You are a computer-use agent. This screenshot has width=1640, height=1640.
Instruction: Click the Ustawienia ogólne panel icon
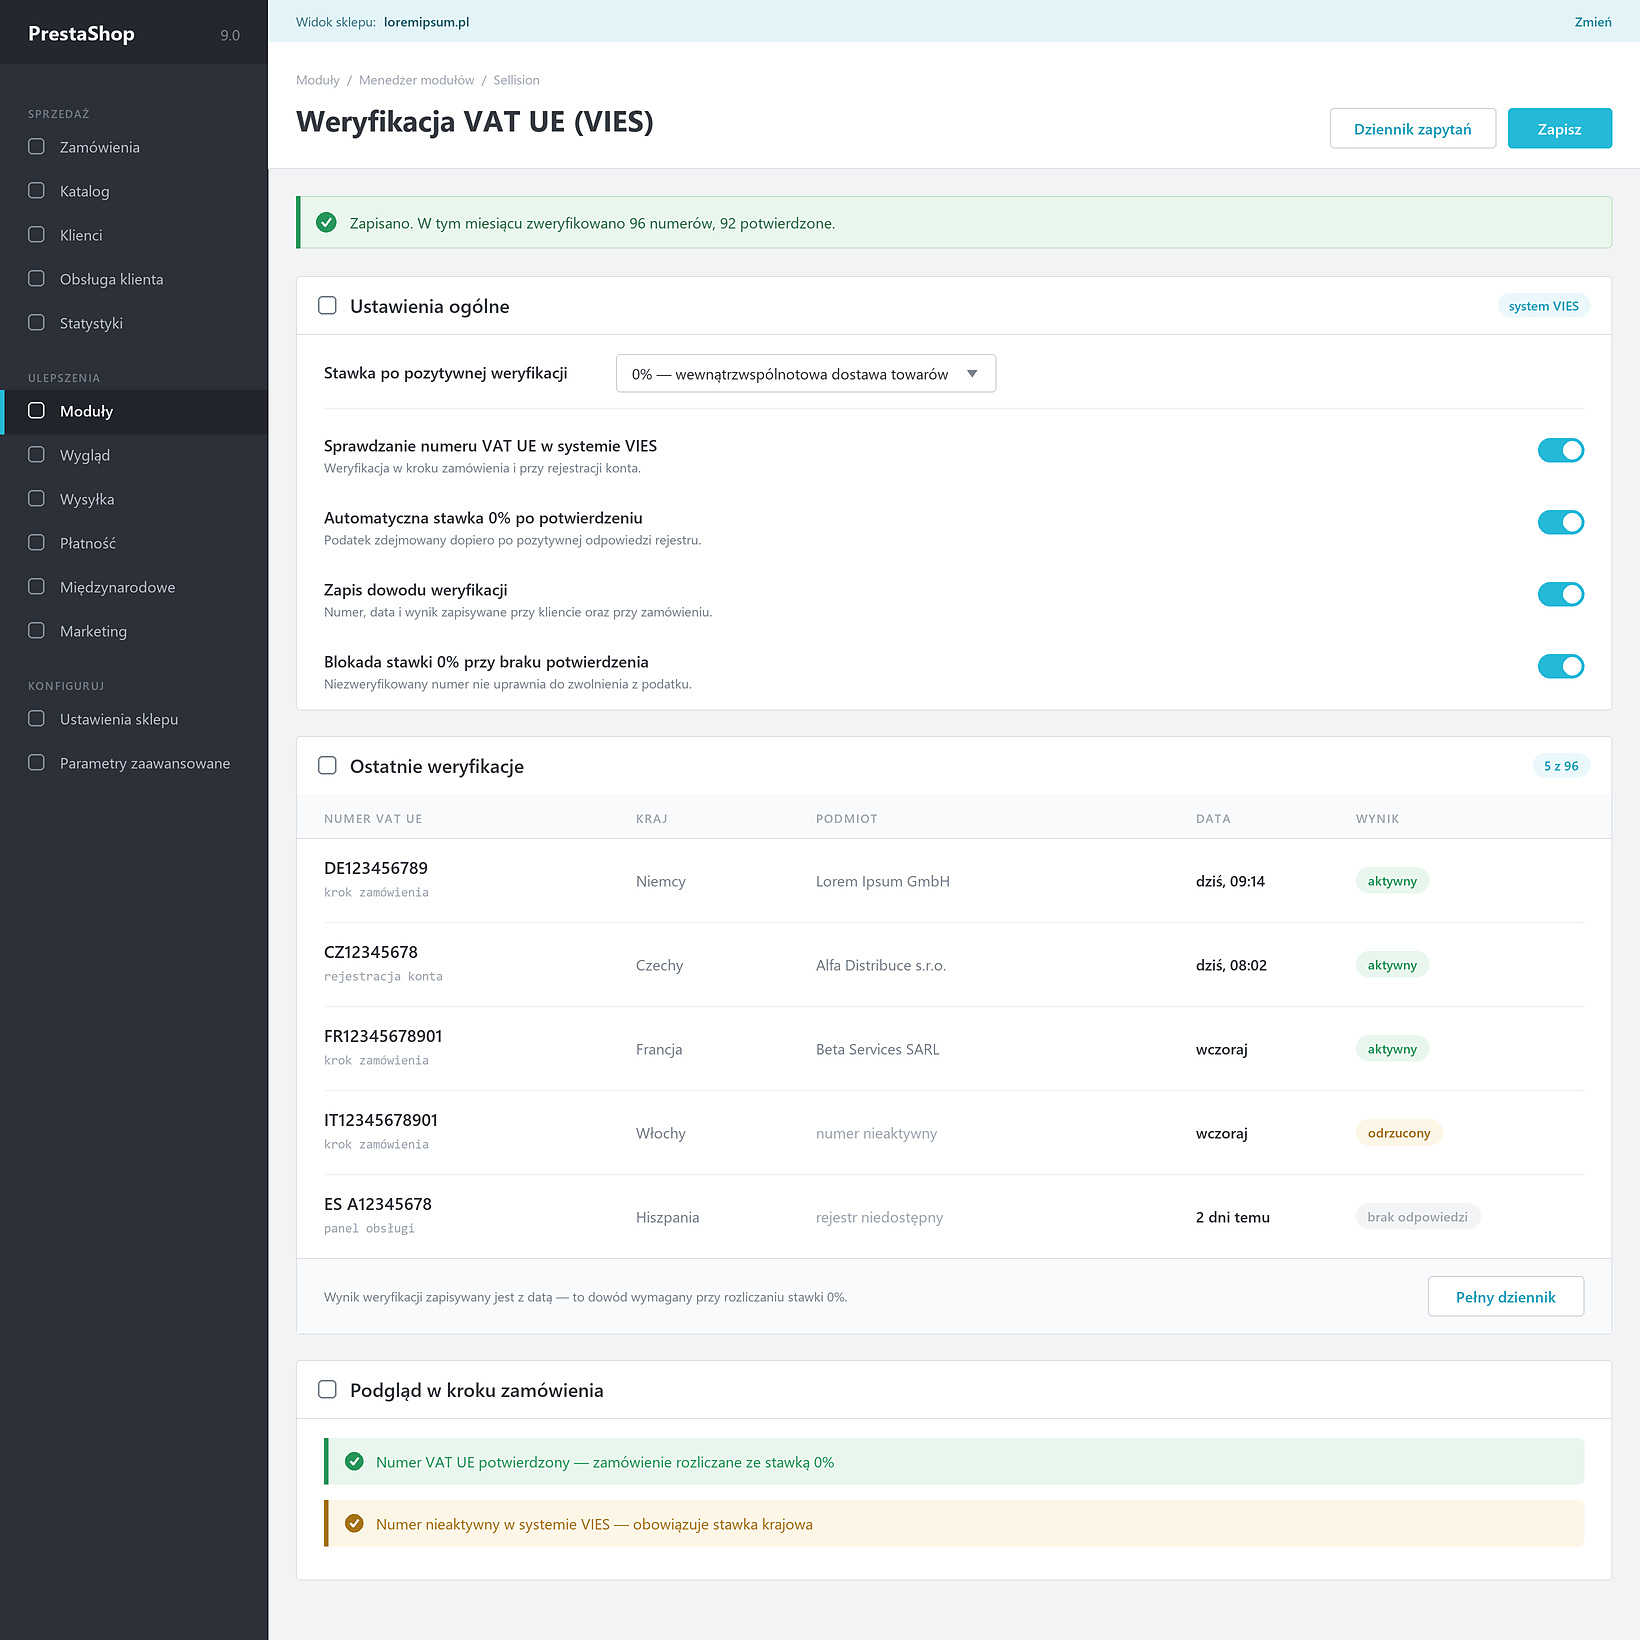[x=327, y=306]
